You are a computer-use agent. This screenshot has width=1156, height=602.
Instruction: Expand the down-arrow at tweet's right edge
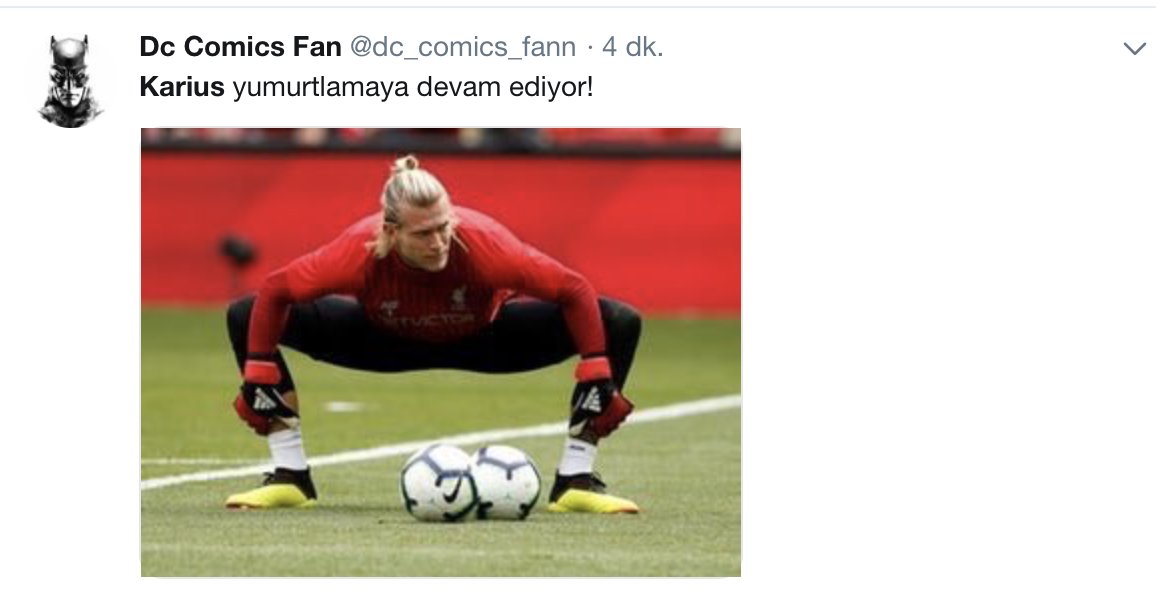(x=1134, y=49)
